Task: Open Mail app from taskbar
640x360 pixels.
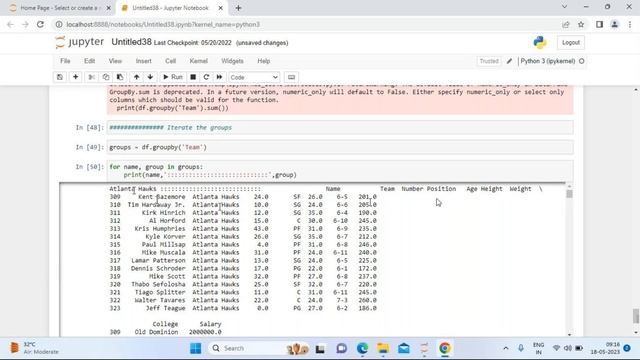Action: tap(404, 348)
